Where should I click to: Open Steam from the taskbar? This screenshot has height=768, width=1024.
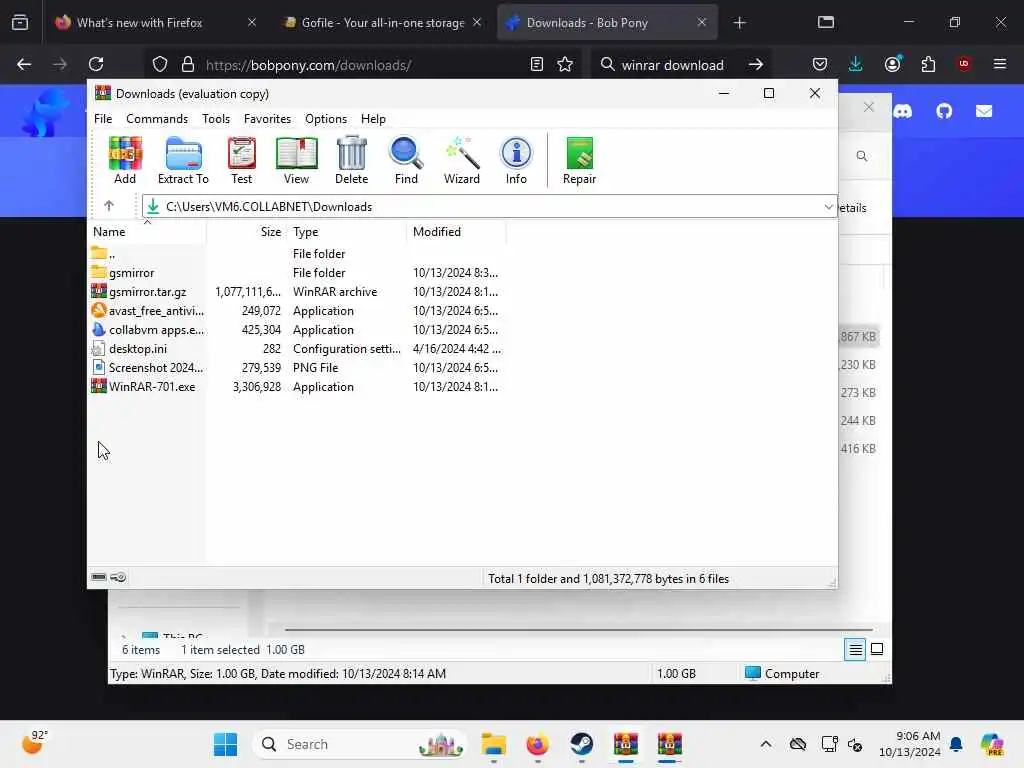[x=581, y=744]
